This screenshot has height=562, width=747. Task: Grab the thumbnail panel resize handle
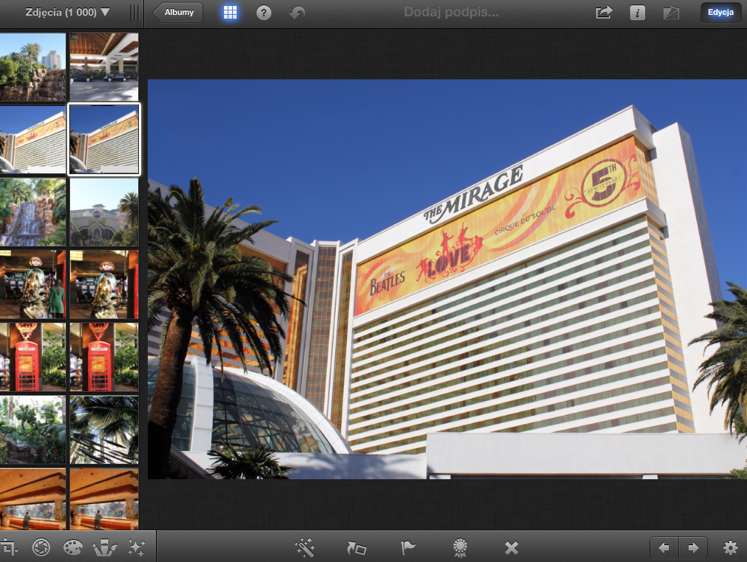(135, 13)
